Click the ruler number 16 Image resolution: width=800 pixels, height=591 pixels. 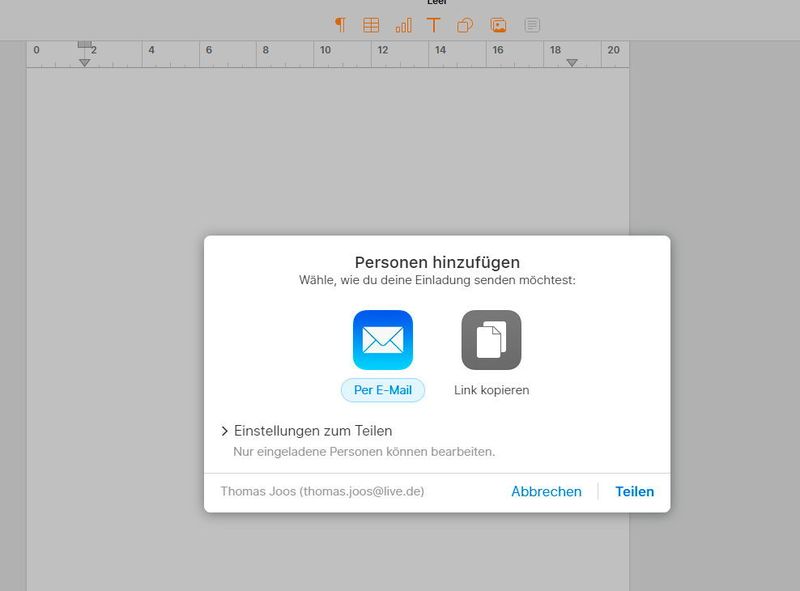tap(498, 50)
